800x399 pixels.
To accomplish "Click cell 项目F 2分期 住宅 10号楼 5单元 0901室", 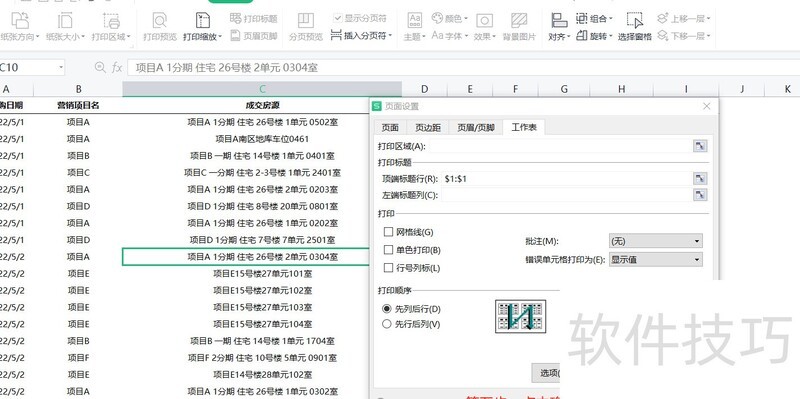I will (x=262, y=358).
